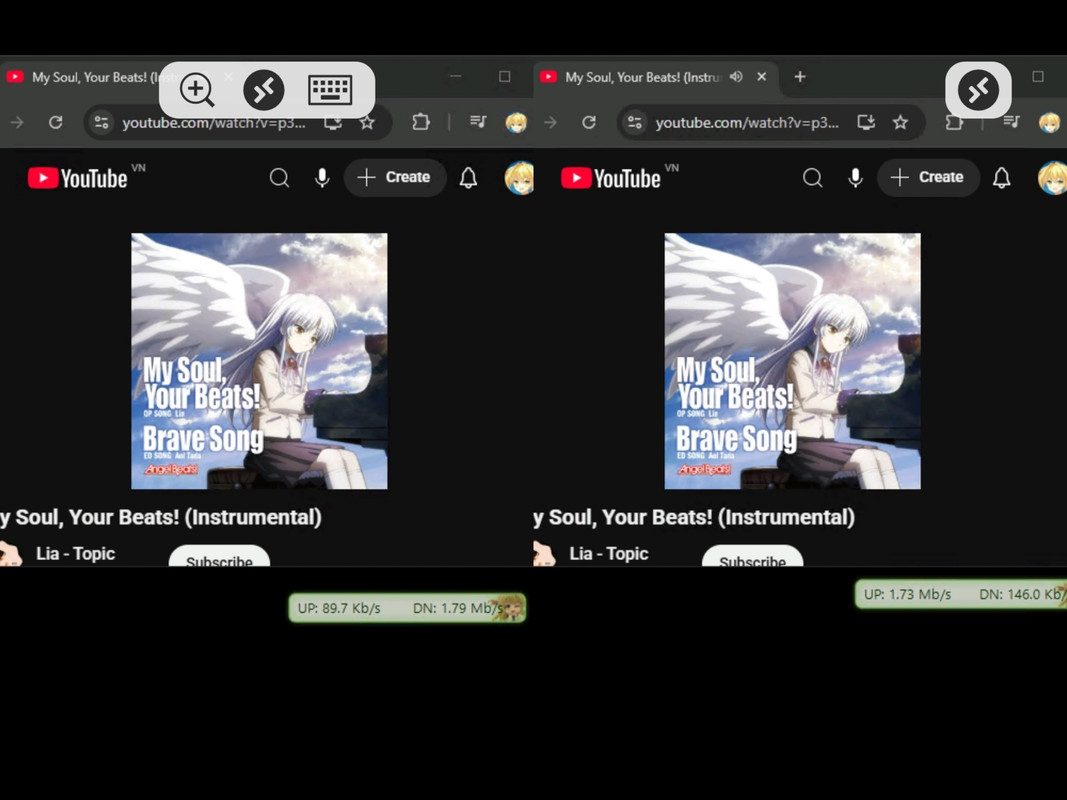Go forward in the left browser window
Viewport: 1067px width, 800px height.
click(17, 122)
